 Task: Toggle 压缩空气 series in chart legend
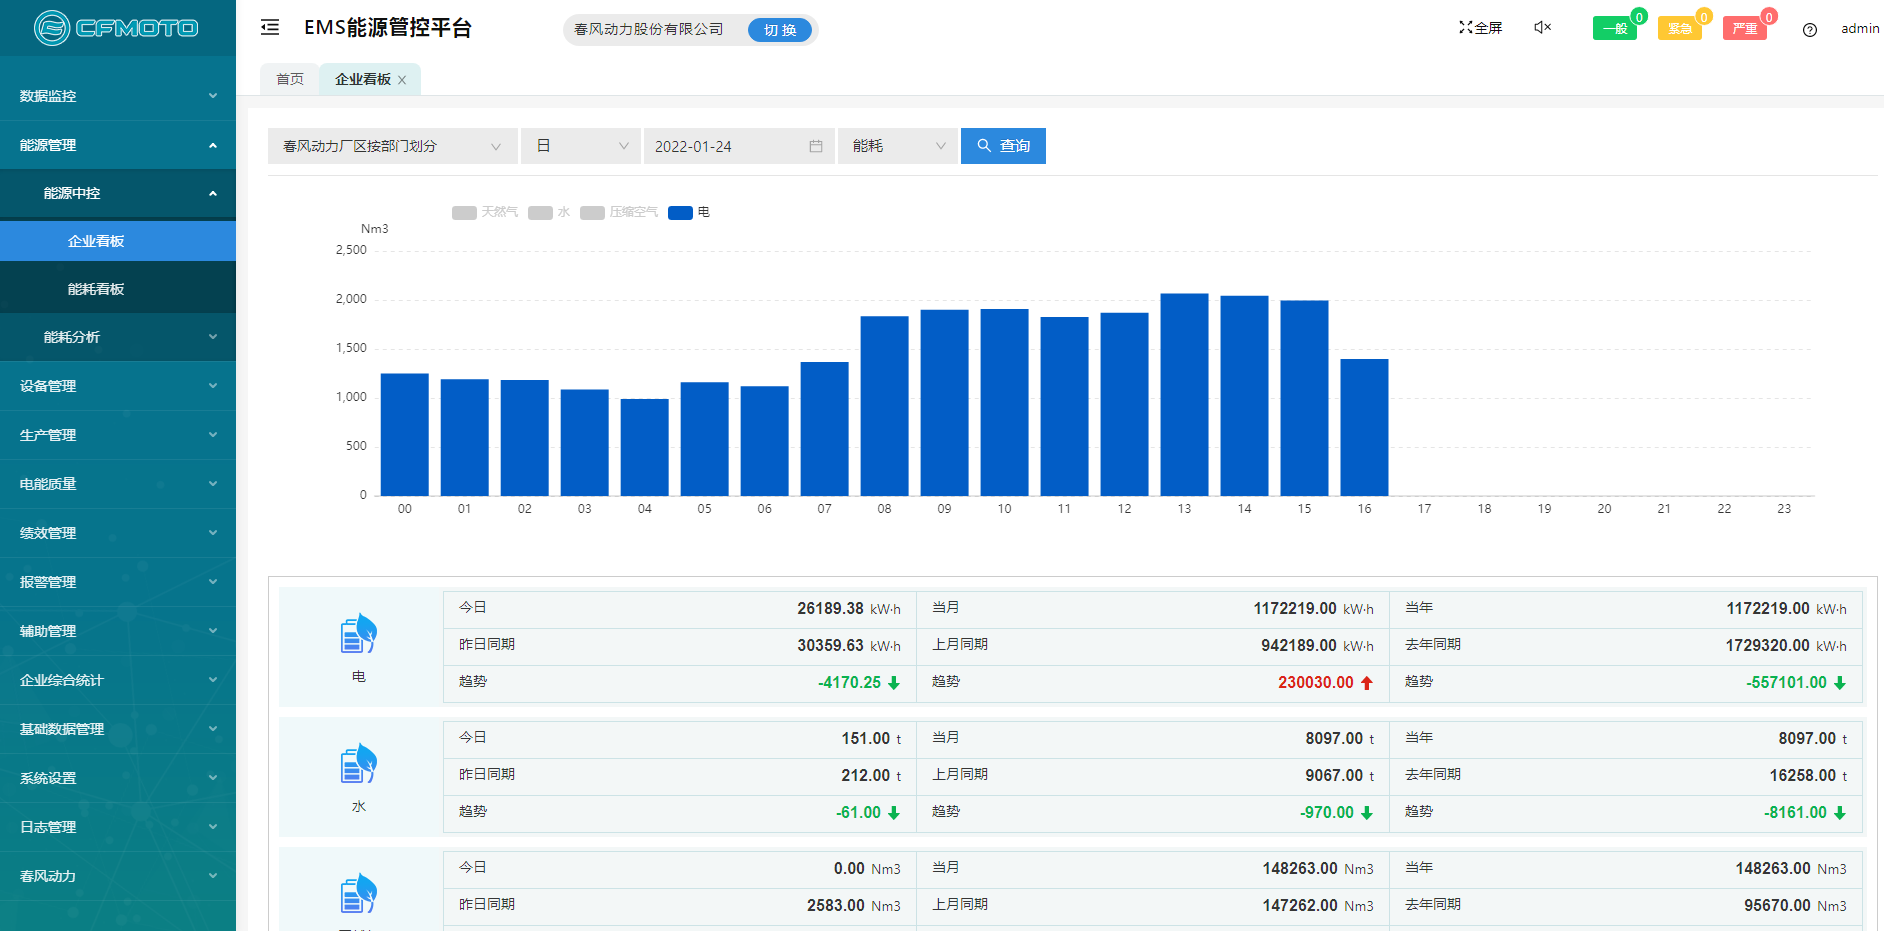(619, 212)
